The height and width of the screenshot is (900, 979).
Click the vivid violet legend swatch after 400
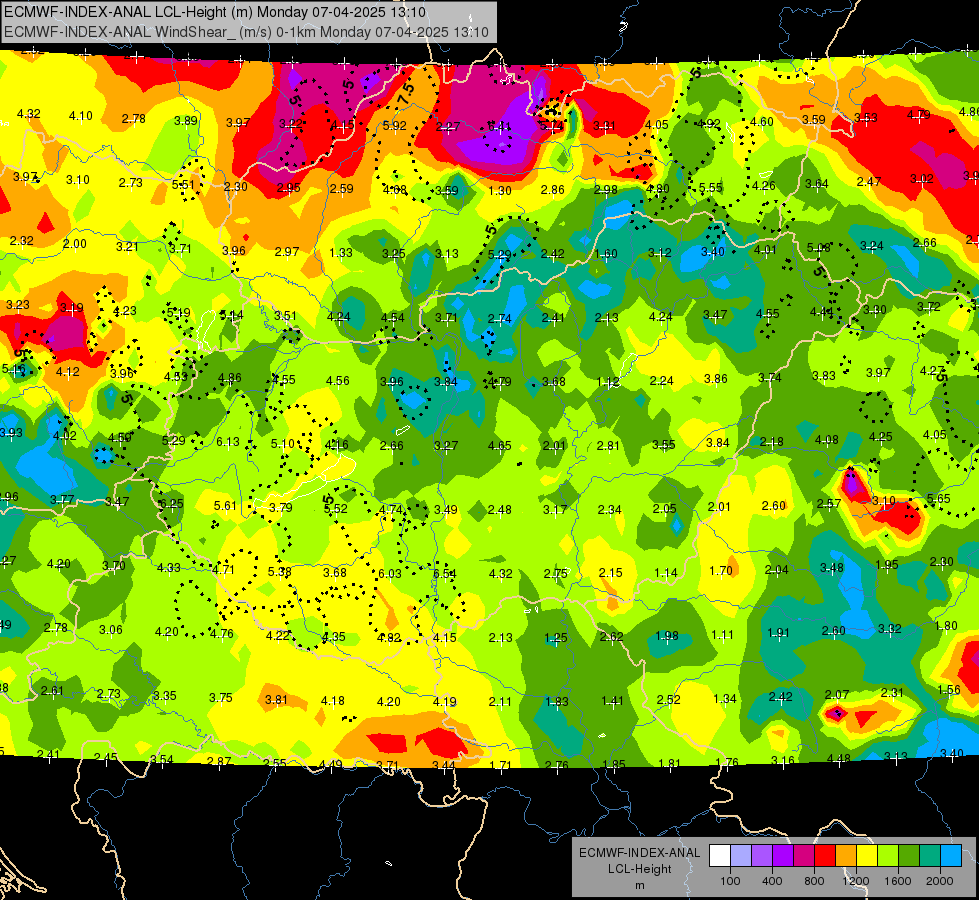(783, 856)
